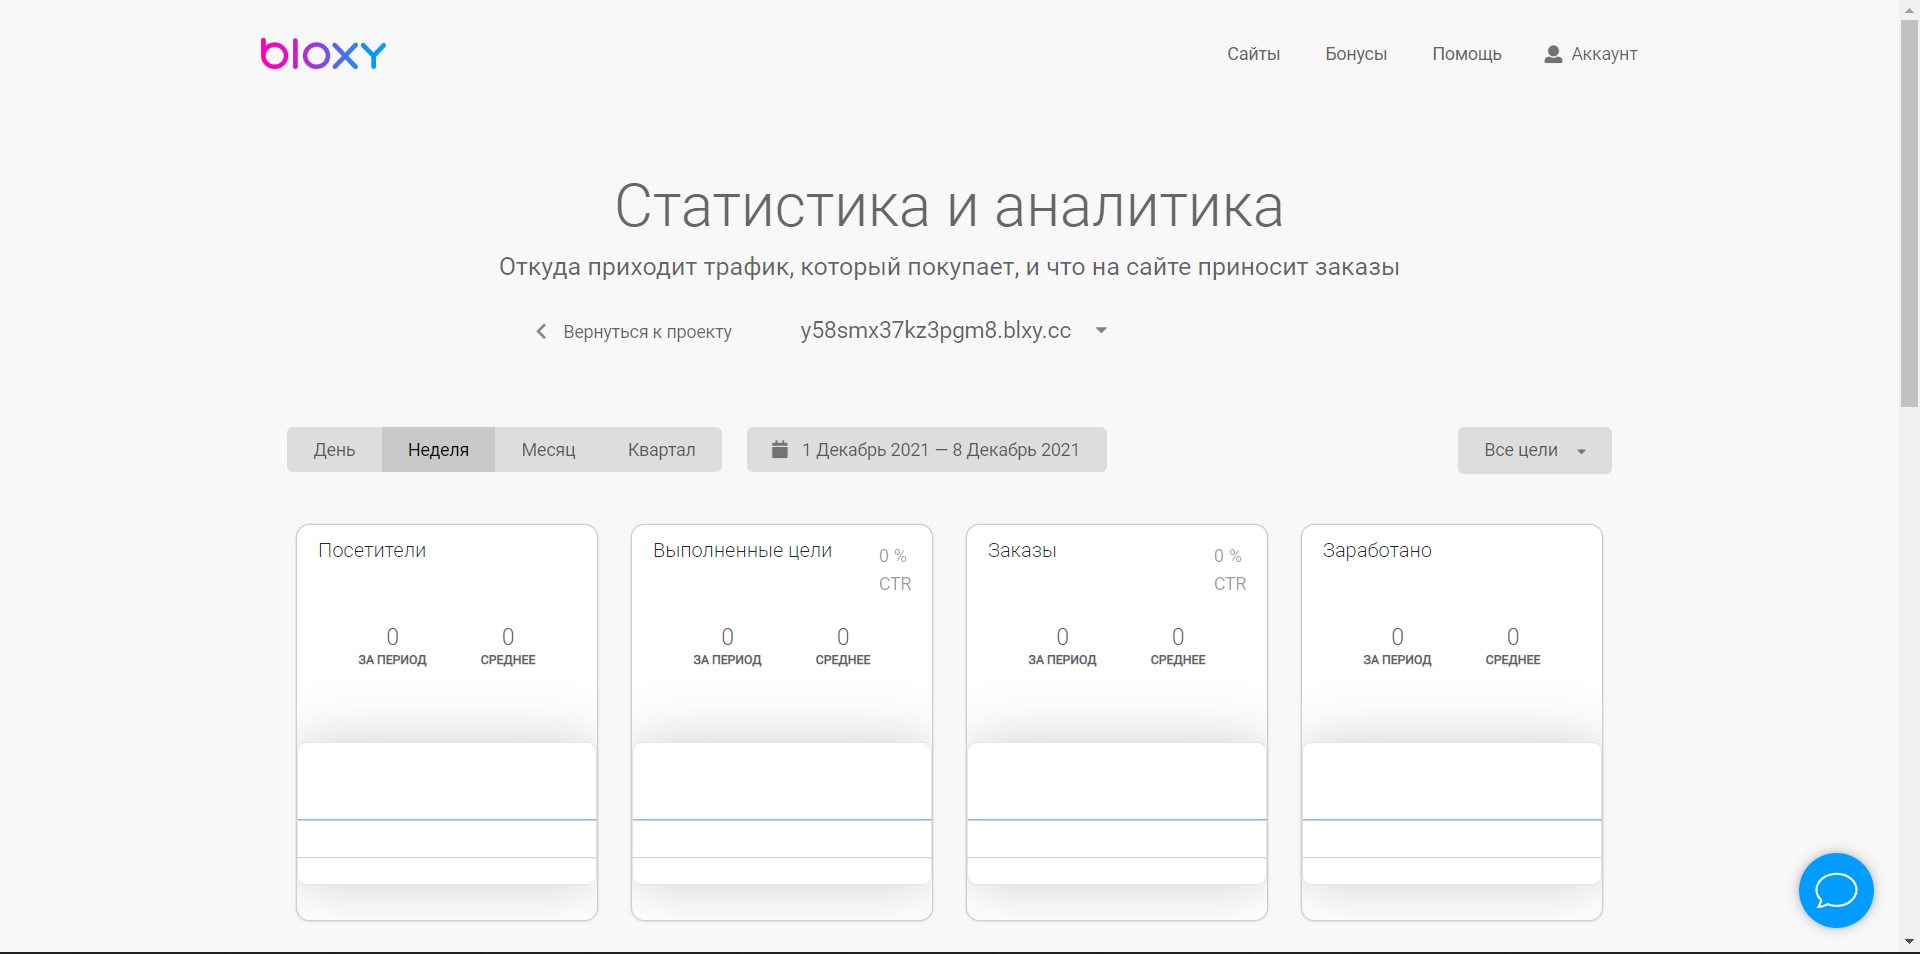This screenshot has width=1920, height=954.
Task: Click the back chevron arrow icon
Action: click(541, 331)
